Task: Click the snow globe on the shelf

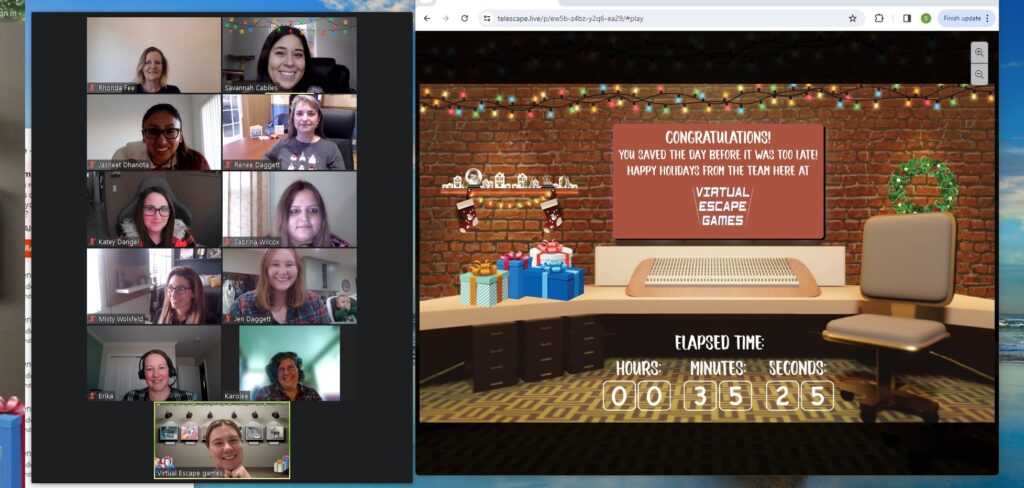Action: (x=474, y=177)
